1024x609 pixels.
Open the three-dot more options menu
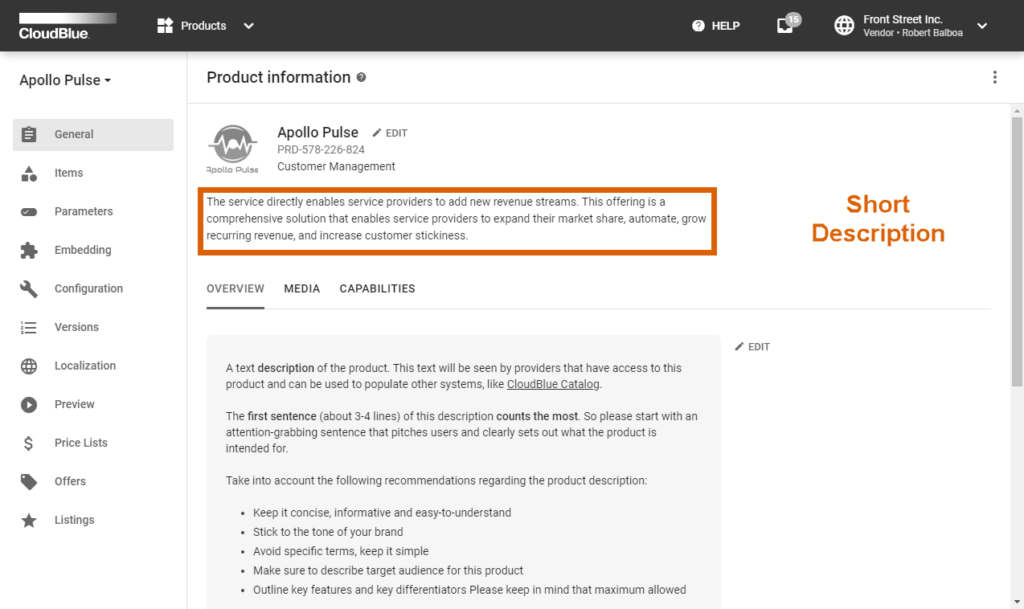point(994,77)
